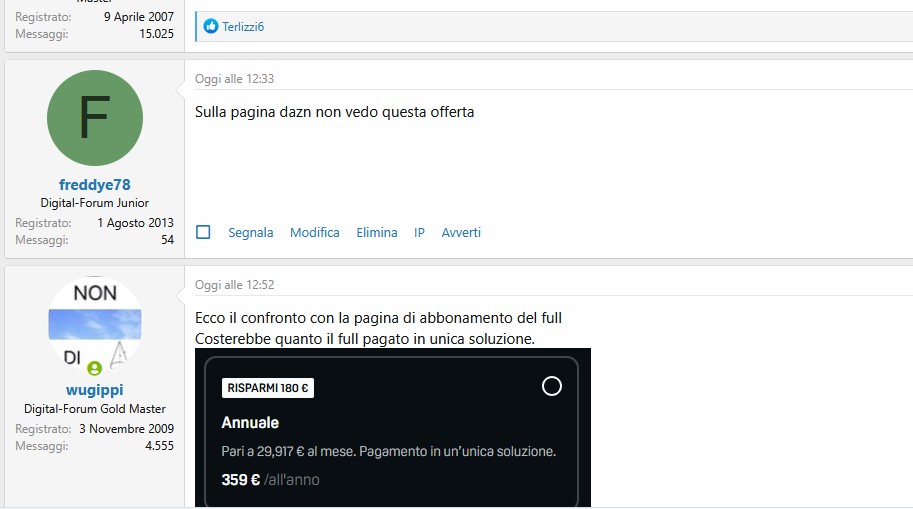Open Terlizzi6 user profile link

[x=243, y=27]
